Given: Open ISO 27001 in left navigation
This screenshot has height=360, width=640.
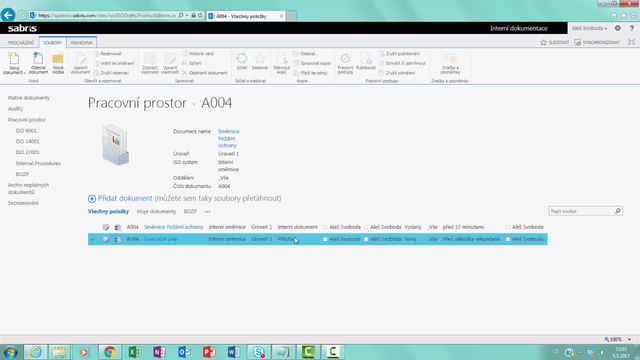Looking at the screenshot, I should click(x=28, y=152).
